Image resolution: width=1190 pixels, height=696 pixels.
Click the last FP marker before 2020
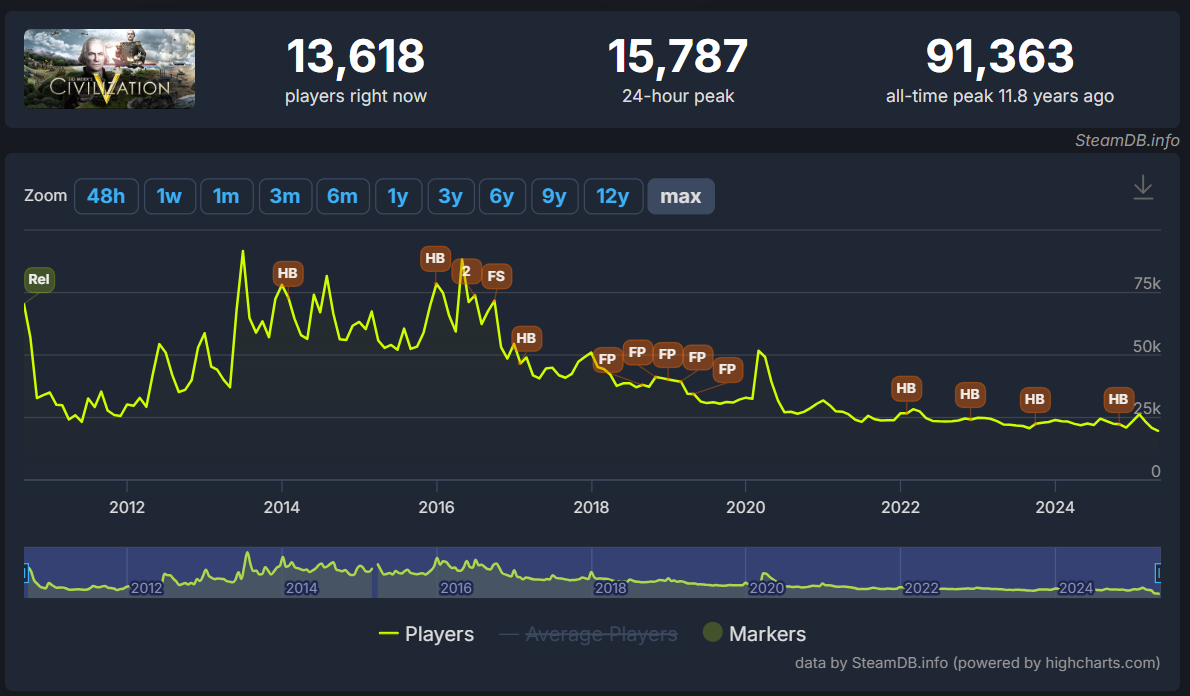(727, 370)
